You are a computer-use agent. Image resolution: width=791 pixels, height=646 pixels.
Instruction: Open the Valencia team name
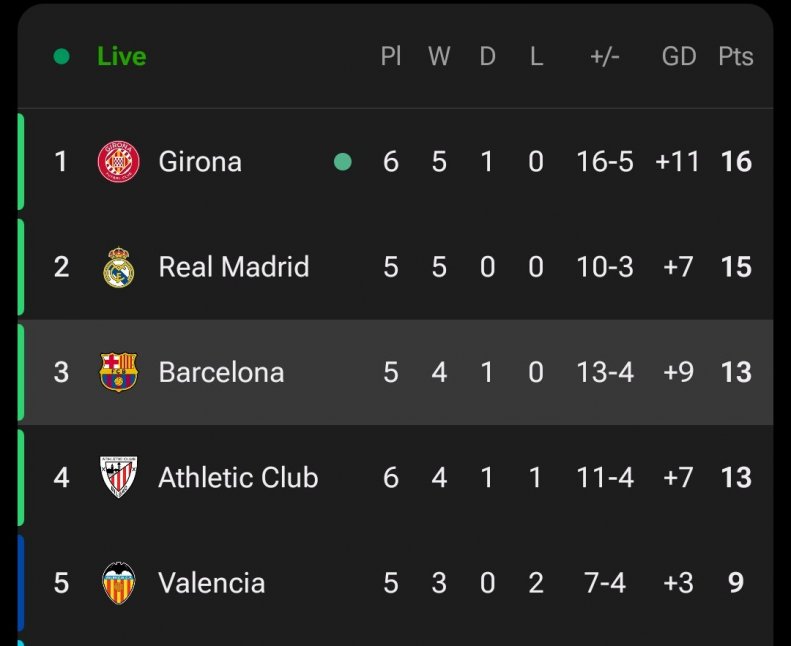point(211,583)
